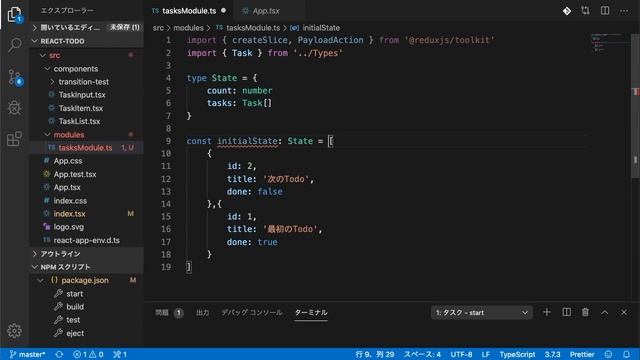
Task: Change encoding via UTF-8 status item
Action: tap(461, 354)
